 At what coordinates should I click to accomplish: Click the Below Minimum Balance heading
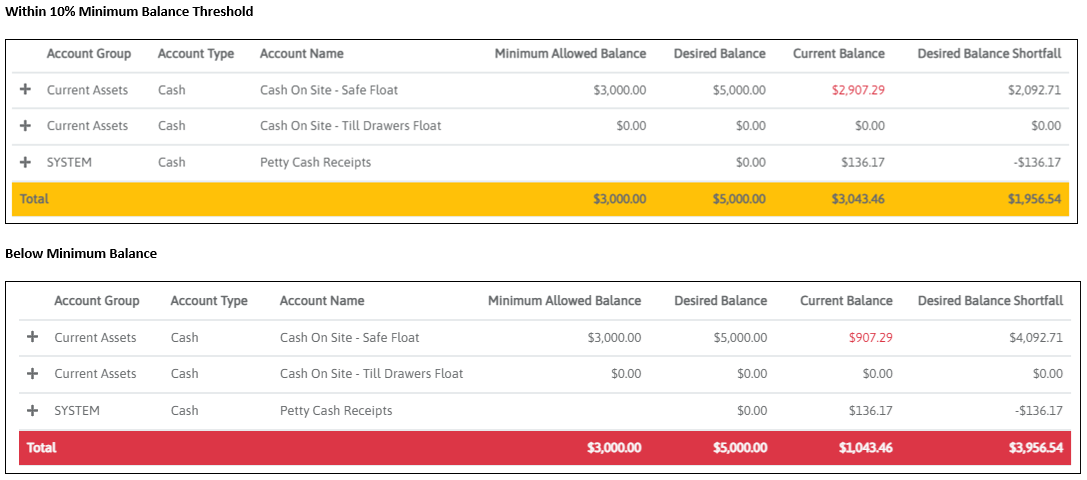pyautogui.click(x=81, y=254)
